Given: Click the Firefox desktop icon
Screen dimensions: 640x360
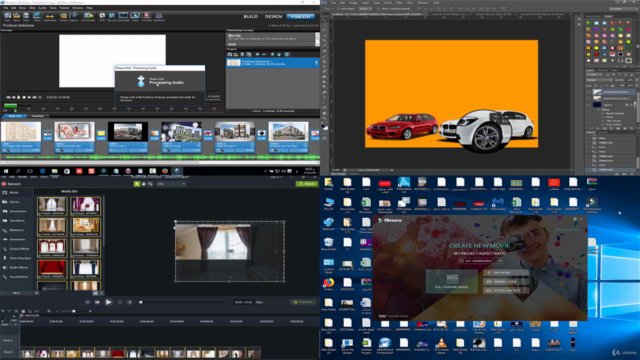Looking at the screenshot, I should pyautogui.click(x=329, y=283).
